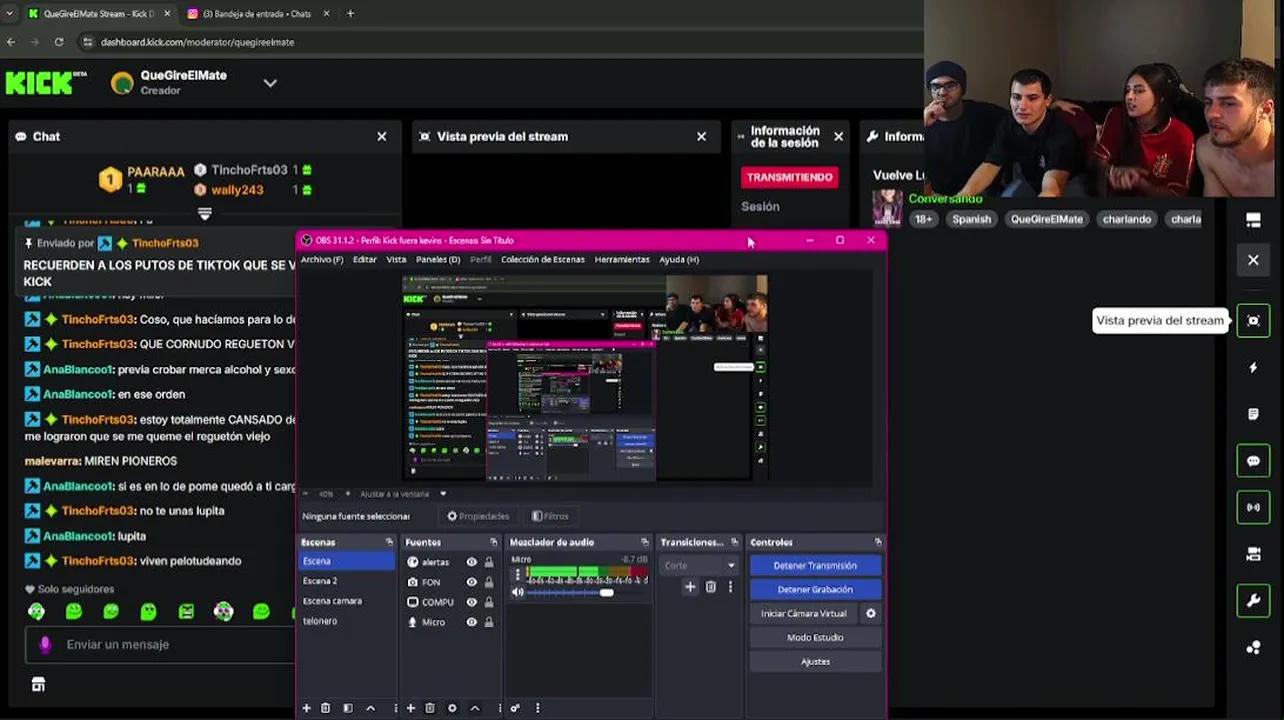Add a new scene in OBS Escenas
This screenshot has height=720, width=1284.
[306, 708]
